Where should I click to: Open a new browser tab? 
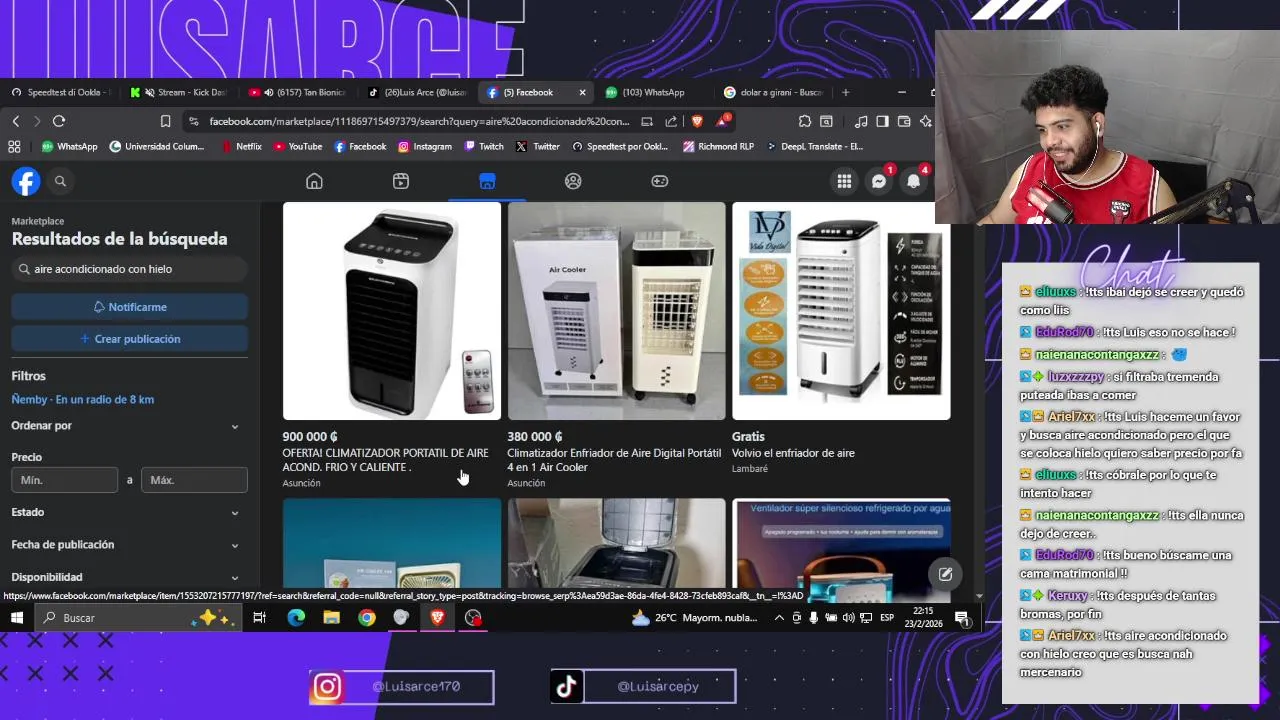(845, 92)
